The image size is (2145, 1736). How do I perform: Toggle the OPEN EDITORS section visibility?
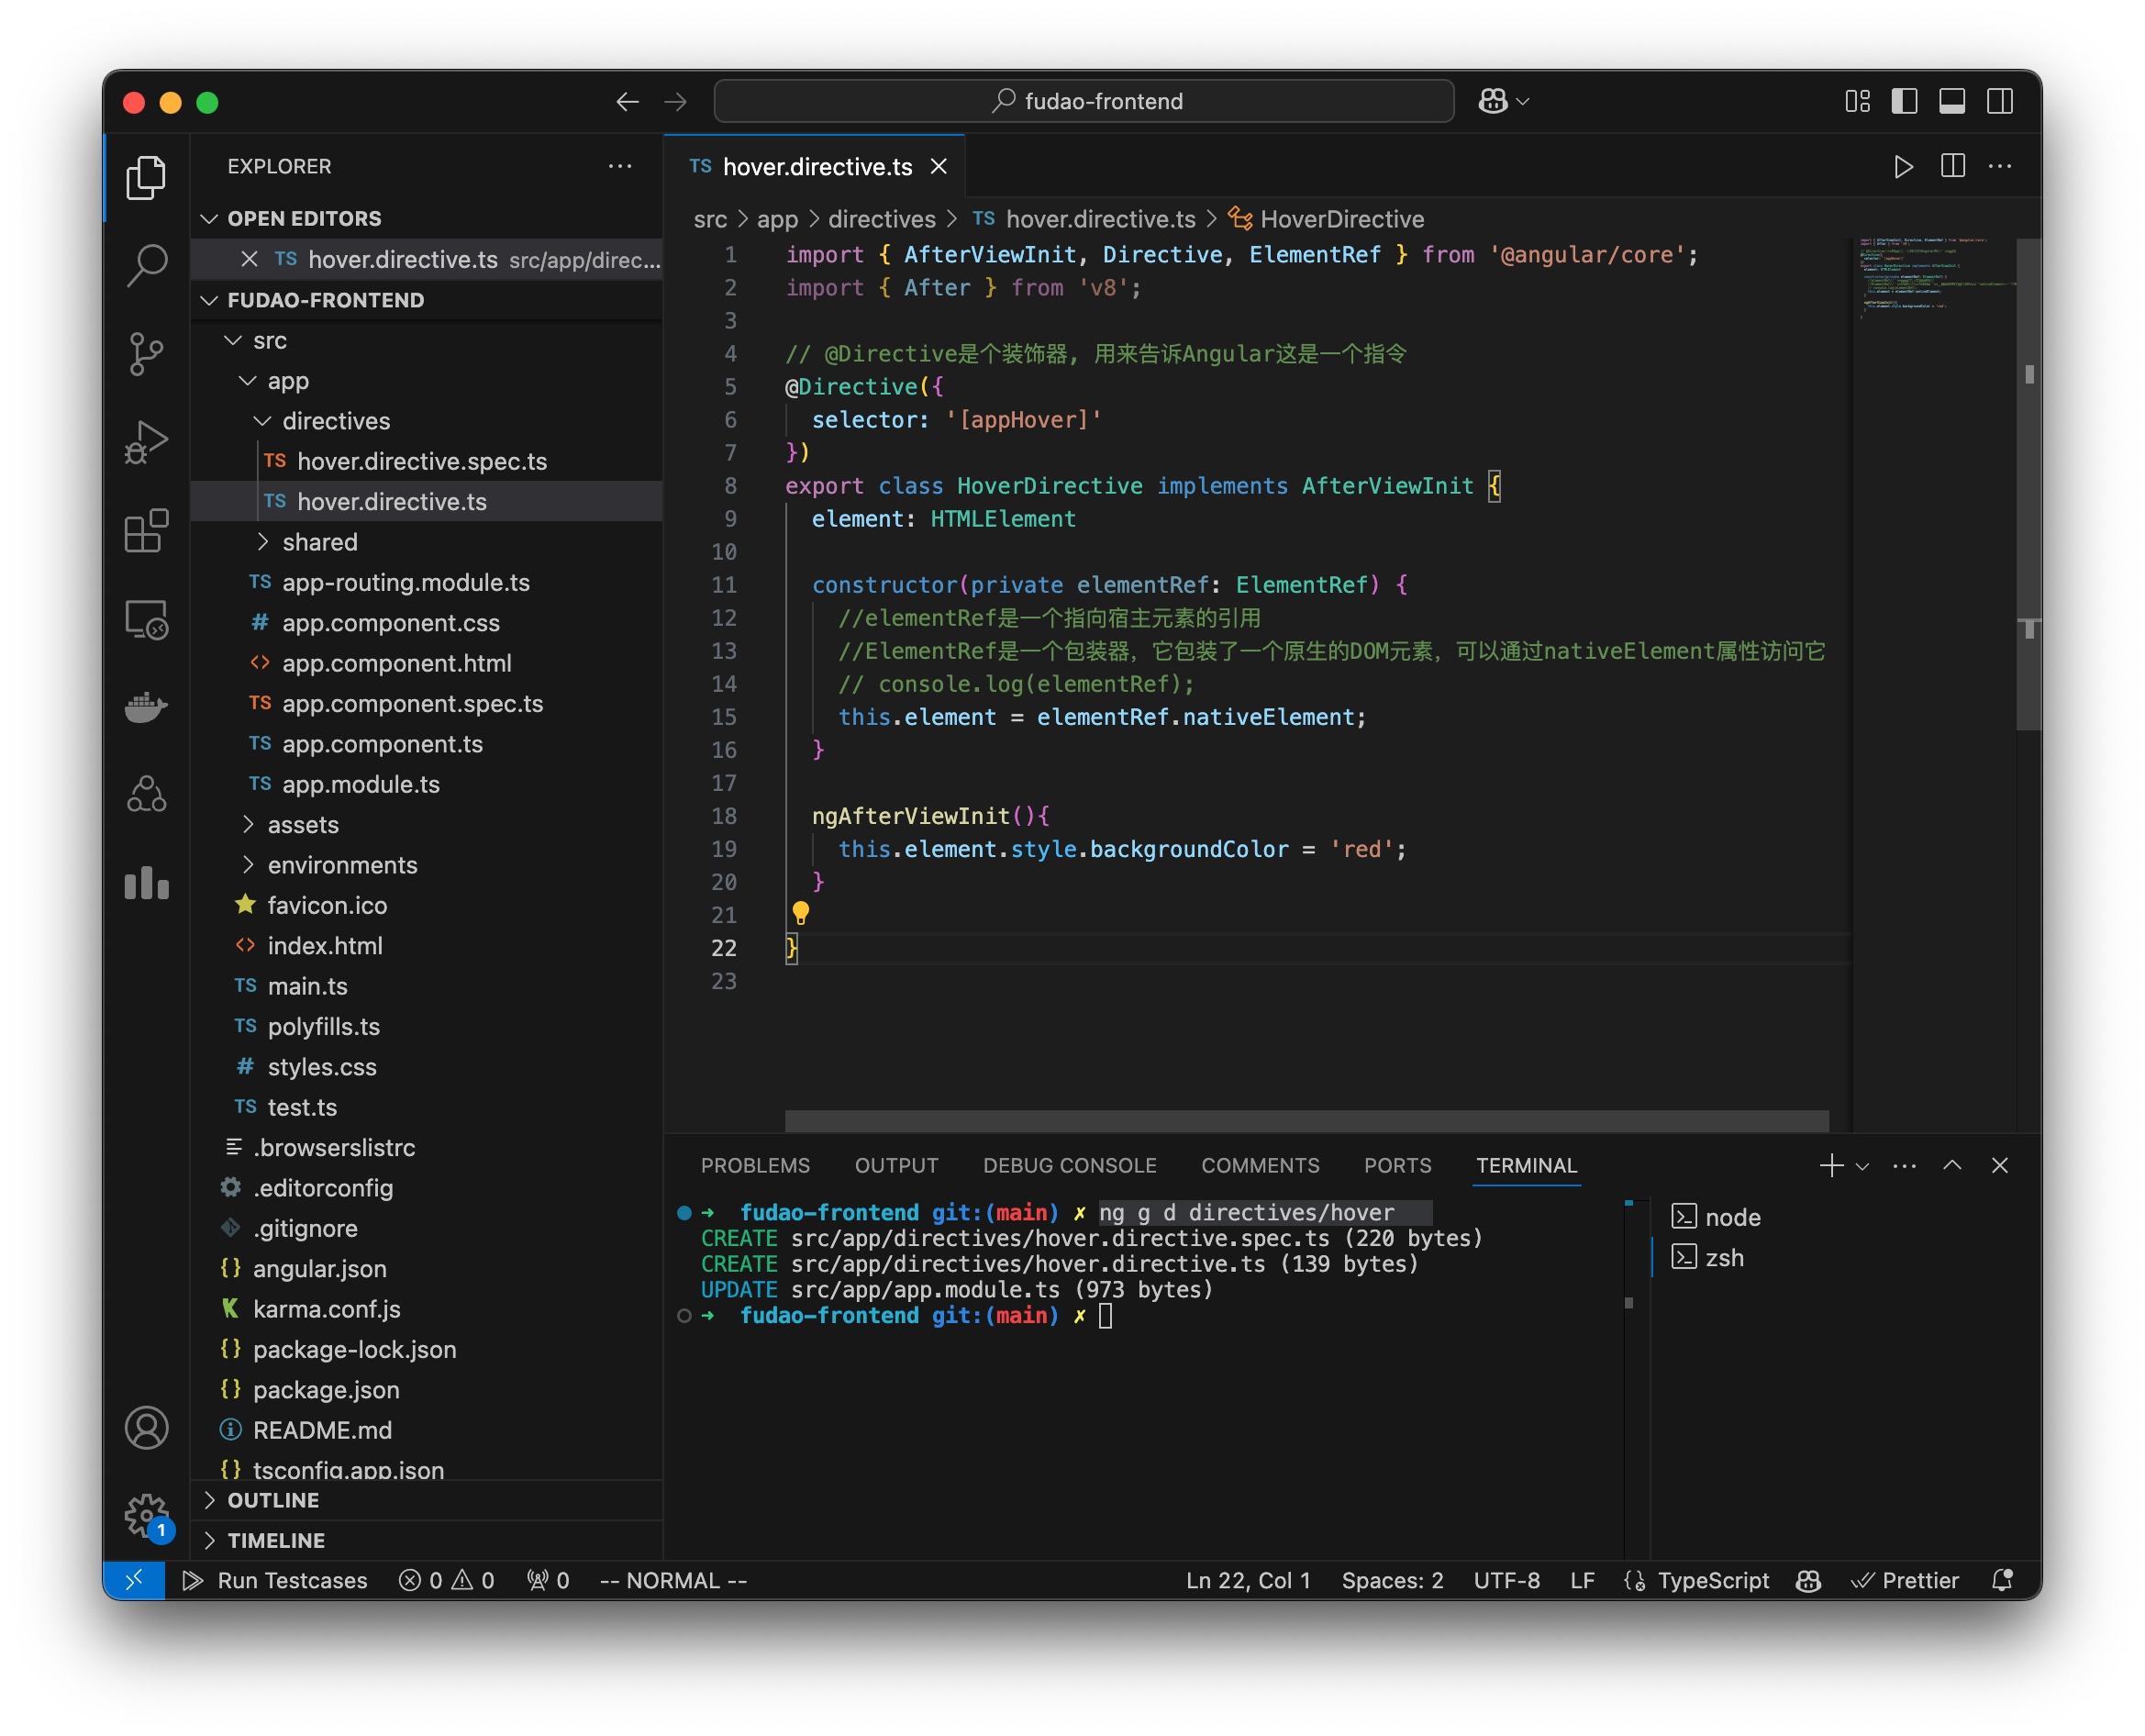pyautogui.click(x=303, y=217)
